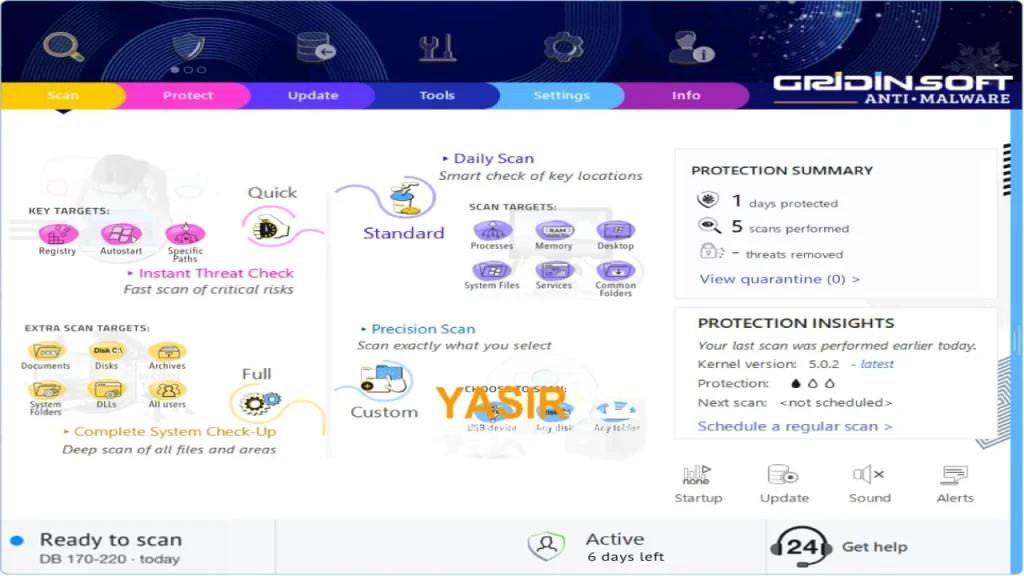Click the database Update icon at top
This screenshot has height=576, width=1024.
(x=315, y=47)
